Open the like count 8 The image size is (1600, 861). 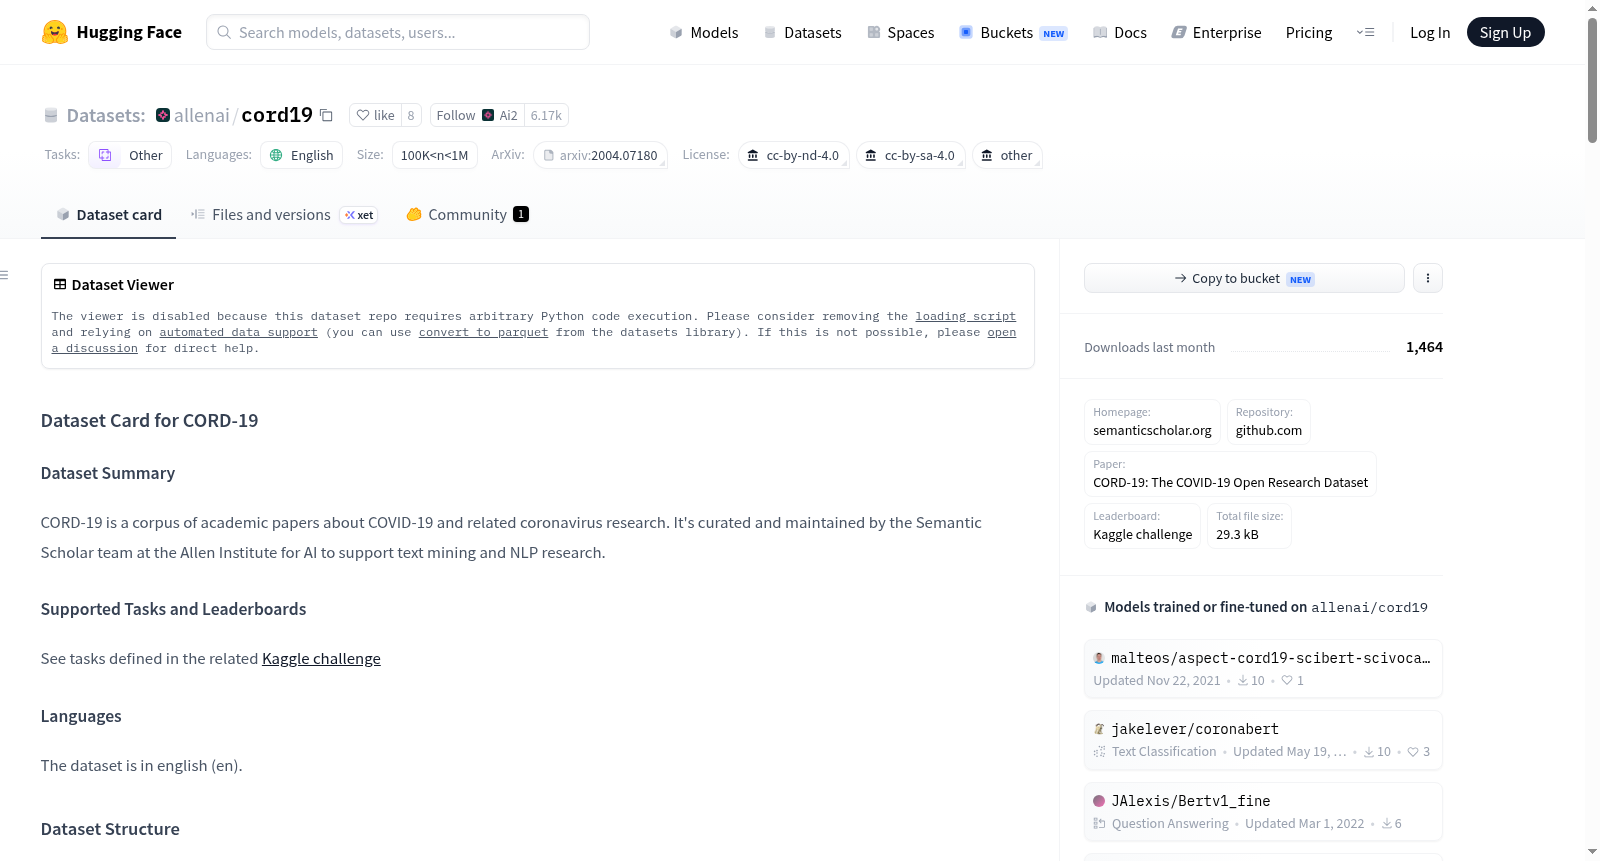(x=411, y=115)
